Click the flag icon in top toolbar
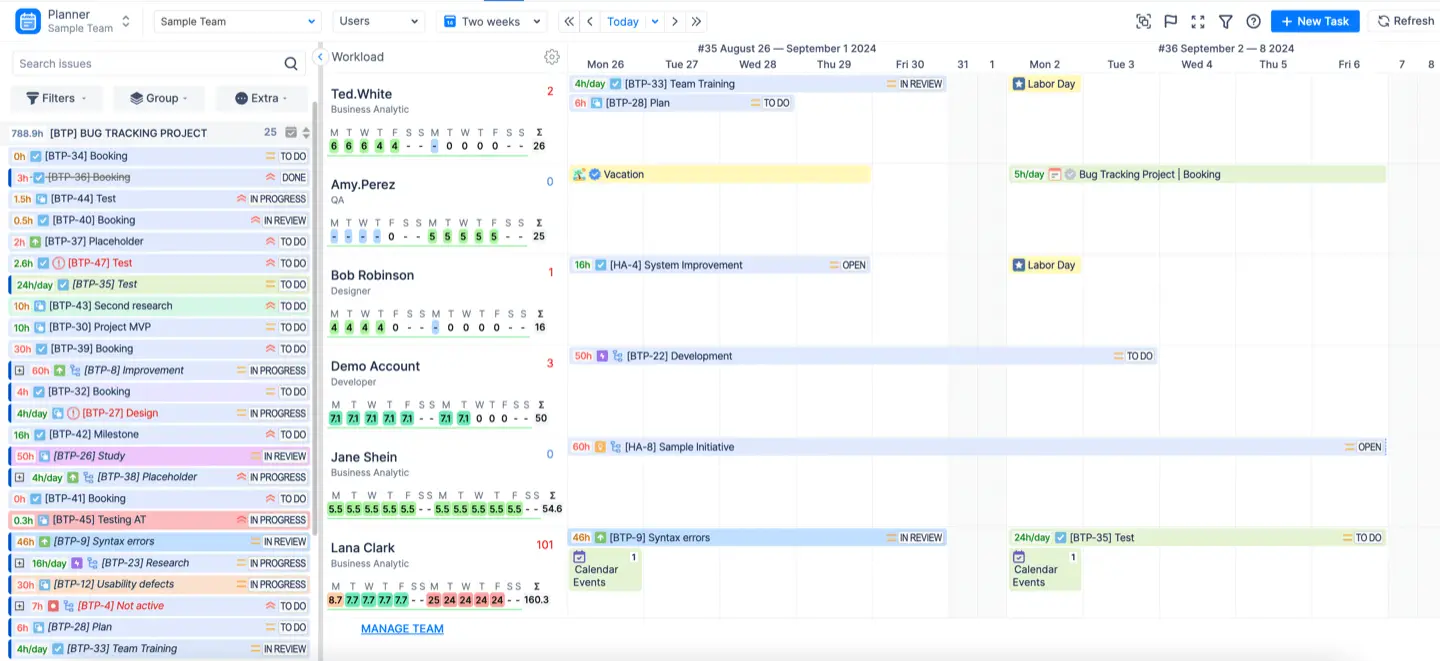Viewport: 1440px width, 661px height. [1171, 21]
